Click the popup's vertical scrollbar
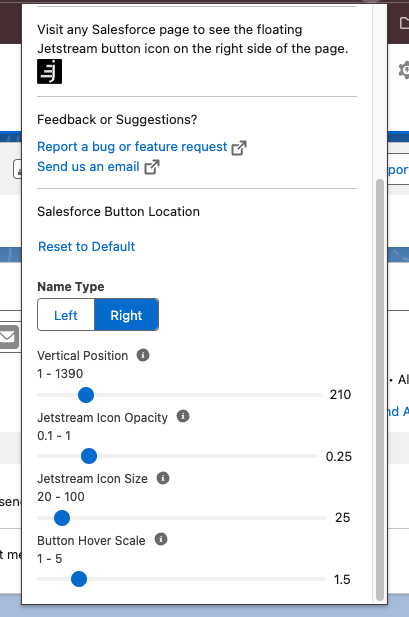This screenshot has width=409, height=617. coord(380,390)
